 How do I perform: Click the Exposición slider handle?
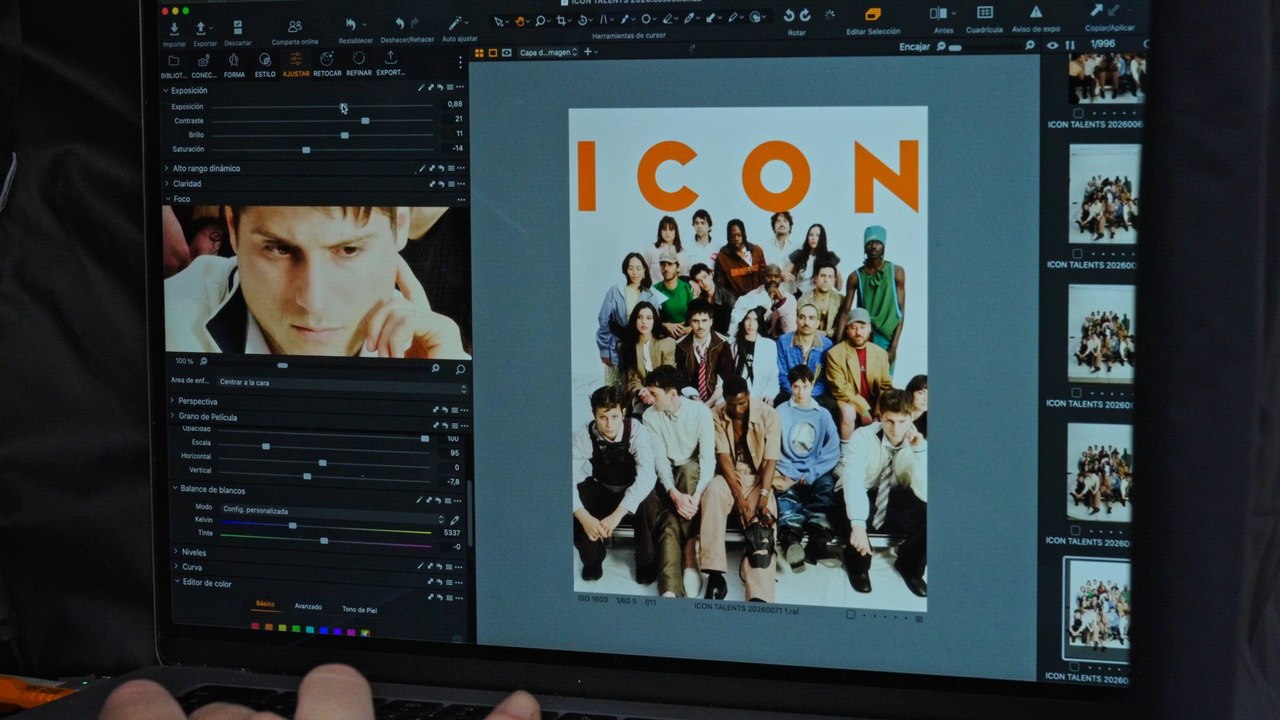(343, 107)
